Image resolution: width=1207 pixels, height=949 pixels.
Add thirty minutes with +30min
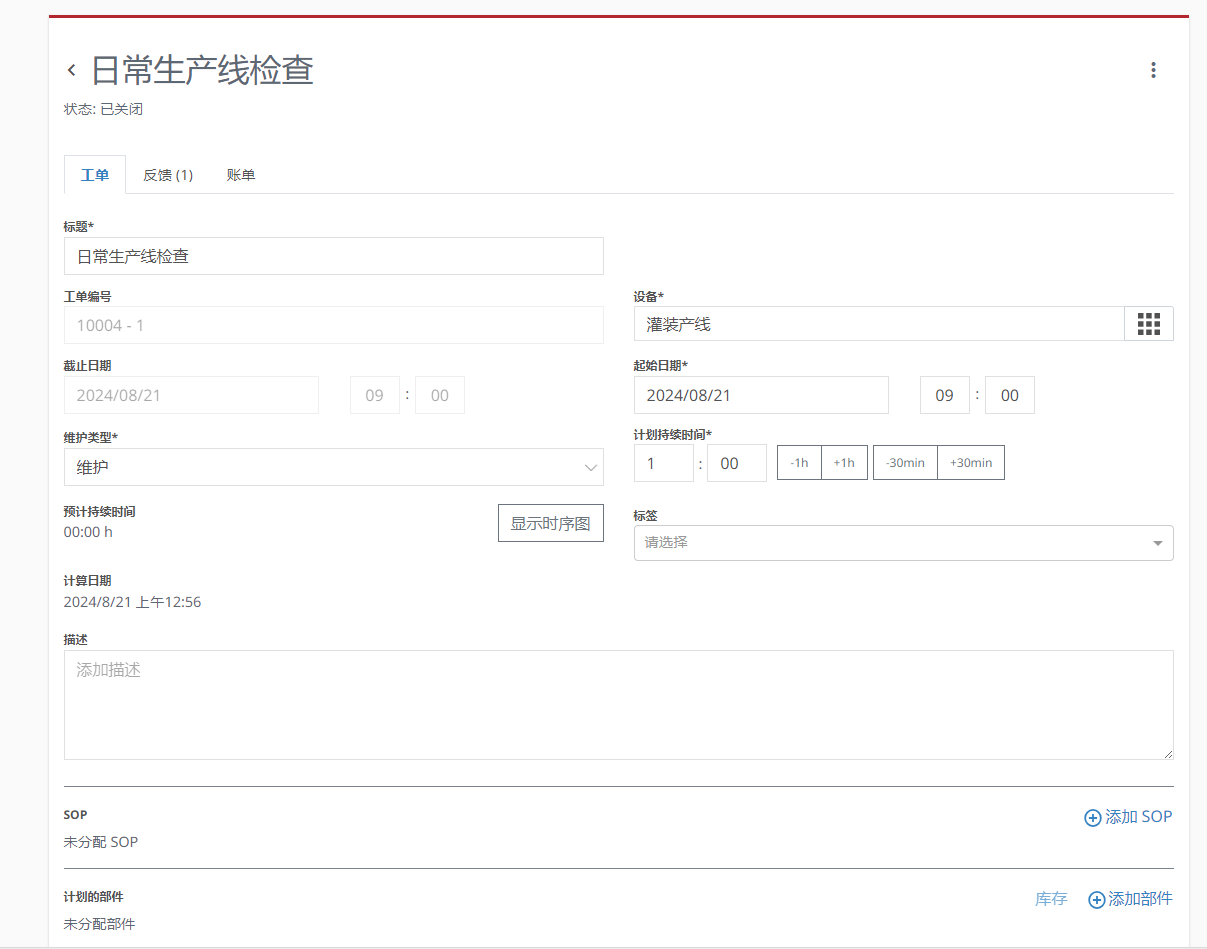click(969, 462)
